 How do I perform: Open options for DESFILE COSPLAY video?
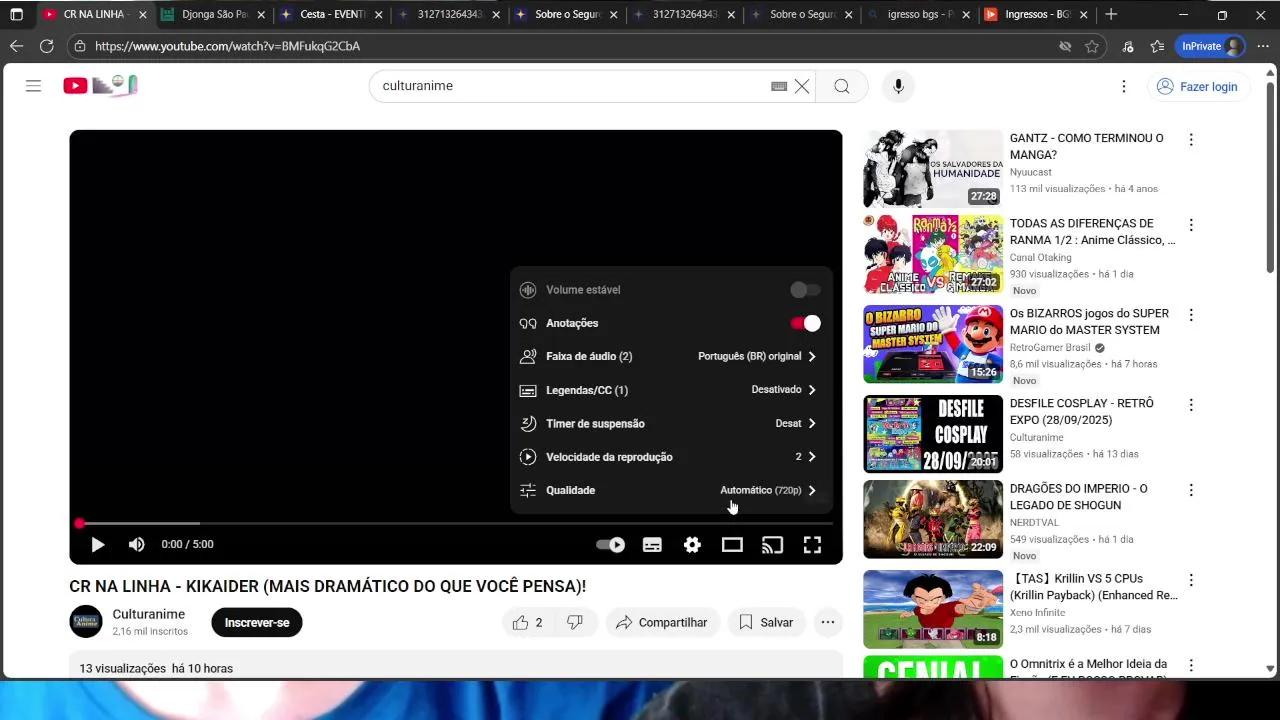pos(1191,405)
